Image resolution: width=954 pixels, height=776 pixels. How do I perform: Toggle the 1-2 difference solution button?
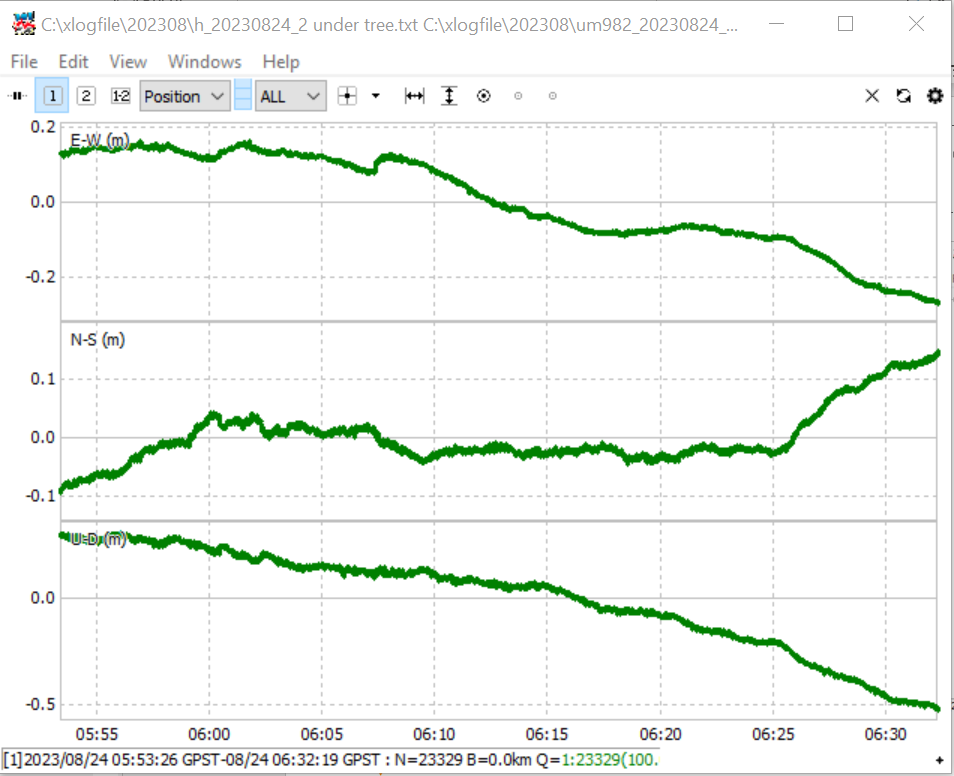click(x=120, y=96)
